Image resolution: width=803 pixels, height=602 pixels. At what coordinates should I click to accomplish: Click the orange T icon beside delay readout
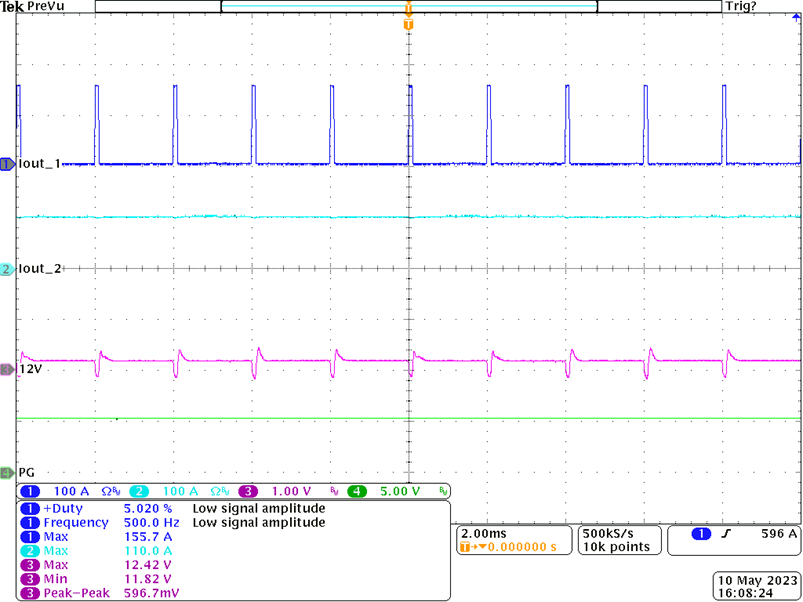(x=464, y=547)
